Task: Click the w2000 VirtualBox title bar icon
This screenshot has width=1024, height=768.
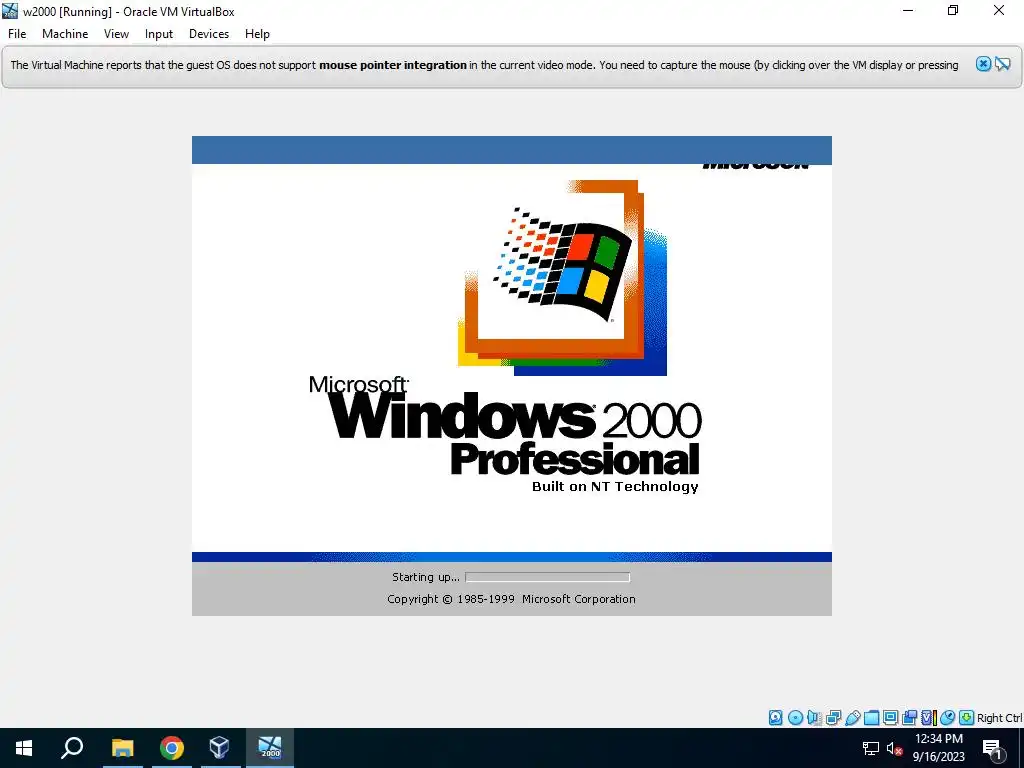Action: pos(10,11)
